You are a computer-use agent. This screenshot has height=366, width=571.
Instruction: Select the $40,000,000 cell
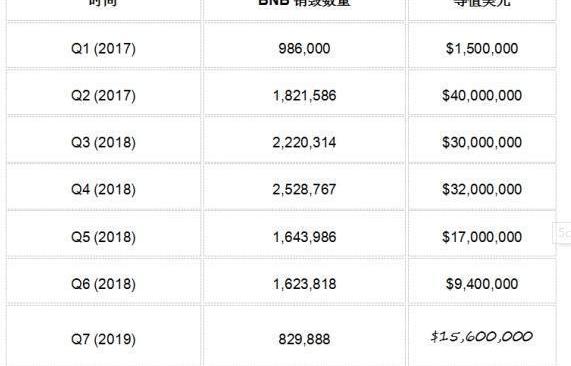482,95
